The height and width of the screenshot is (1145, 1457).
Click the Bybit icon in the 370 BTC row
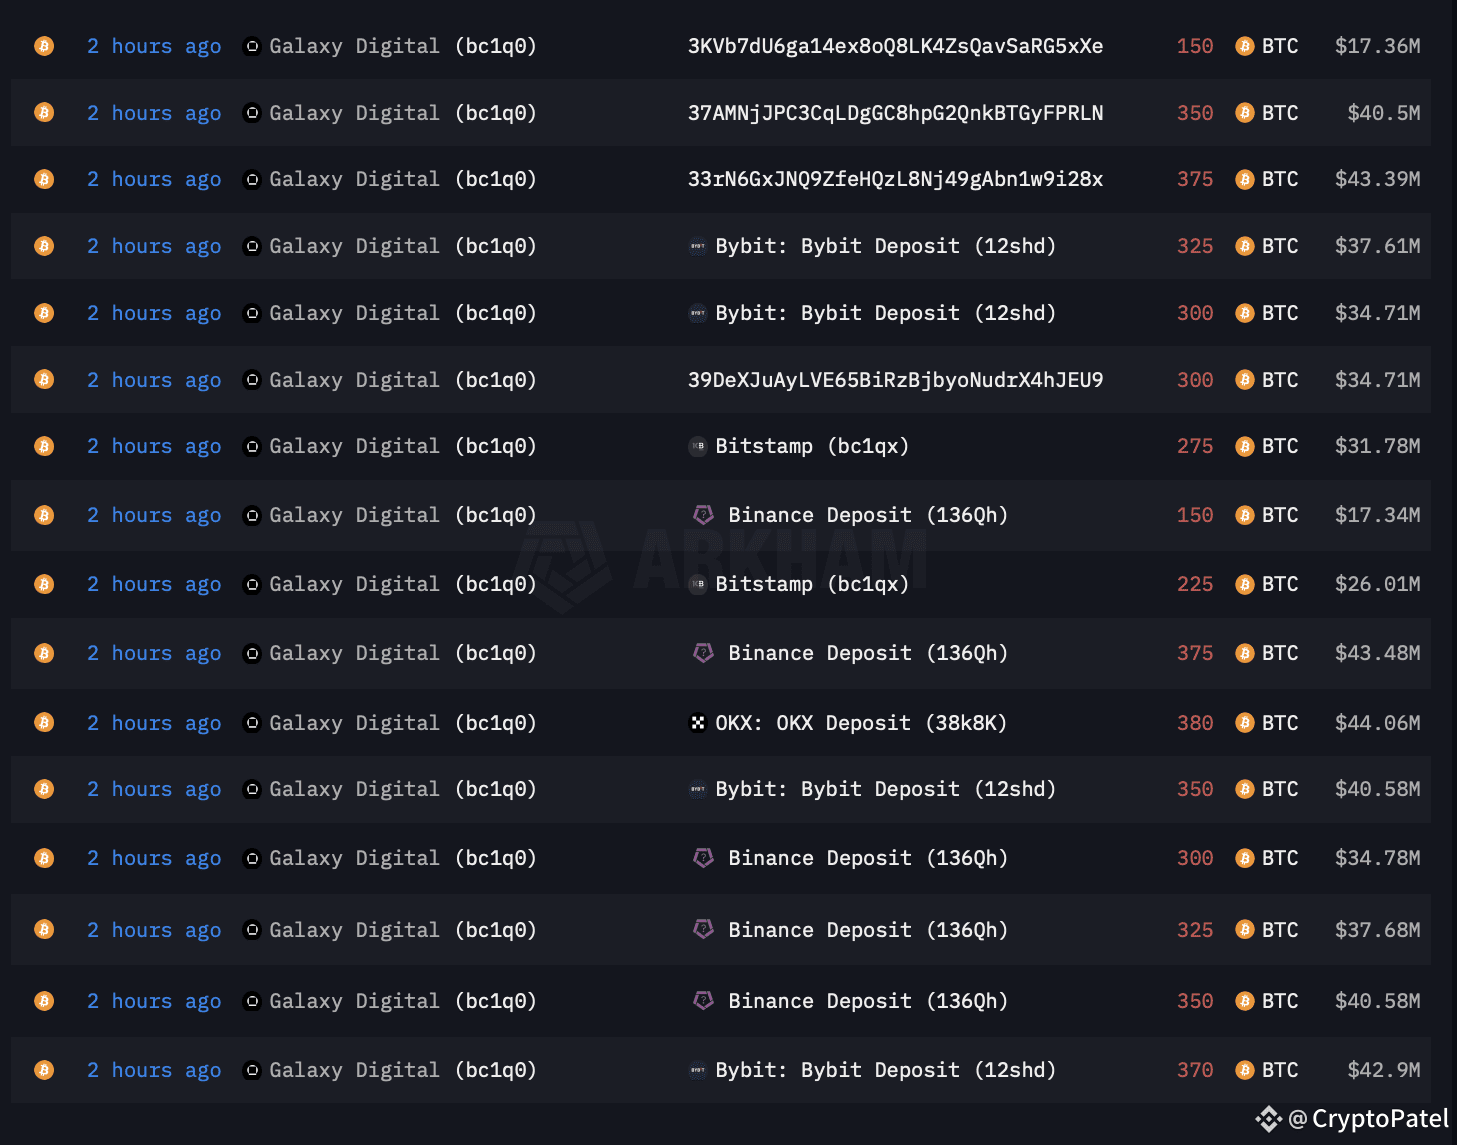[x=698, y=1070]
